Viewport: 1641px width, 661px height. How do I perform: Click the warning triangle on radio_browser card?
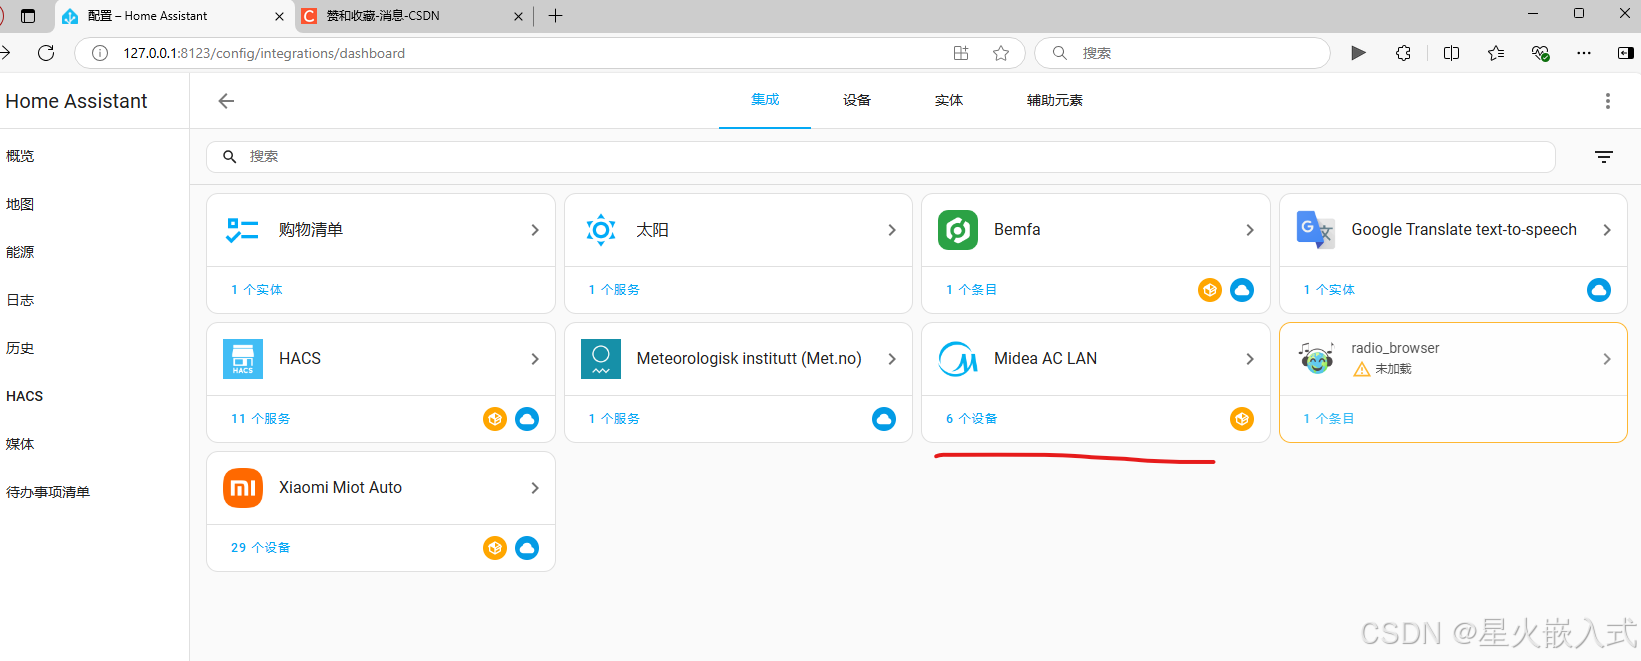pos(1361,369)
